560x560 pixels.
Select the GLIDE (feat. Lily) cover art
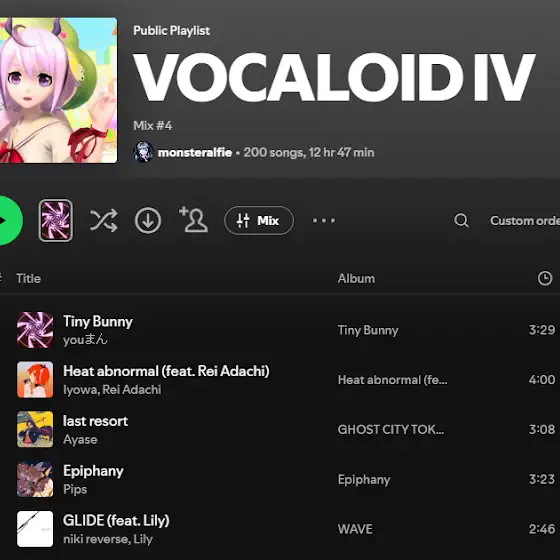coord(35,529)
